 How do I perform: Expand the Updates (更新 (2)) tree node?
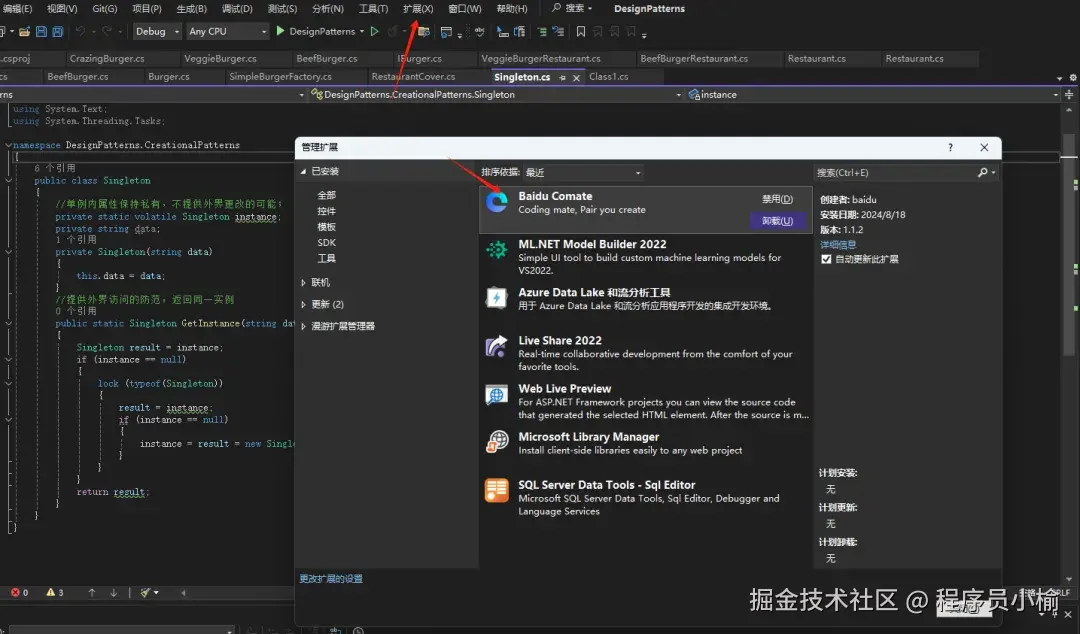[303, 305]
